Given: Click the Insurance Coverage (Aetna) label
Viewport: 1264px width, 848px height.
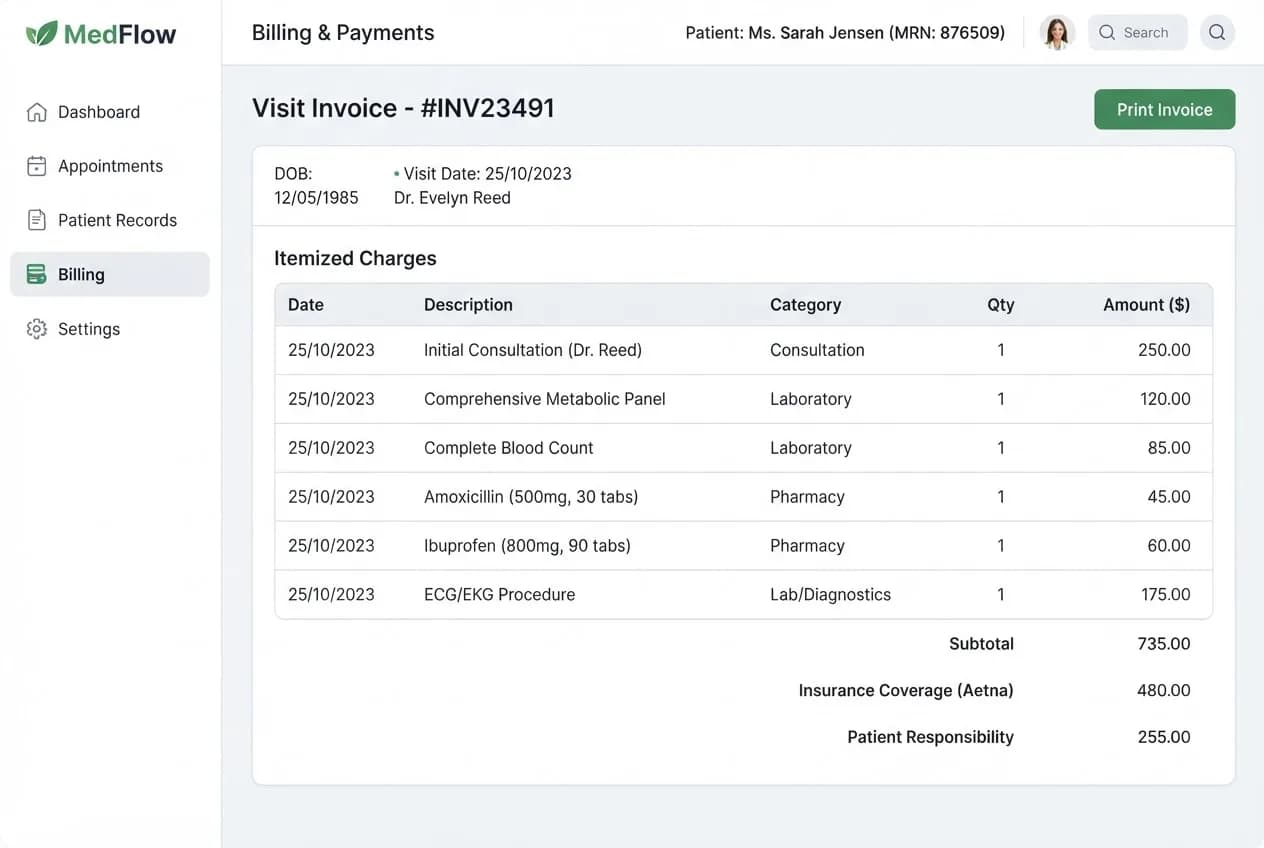Looking at the screenshot, I should pyautogui.click(x=906, y=691).
